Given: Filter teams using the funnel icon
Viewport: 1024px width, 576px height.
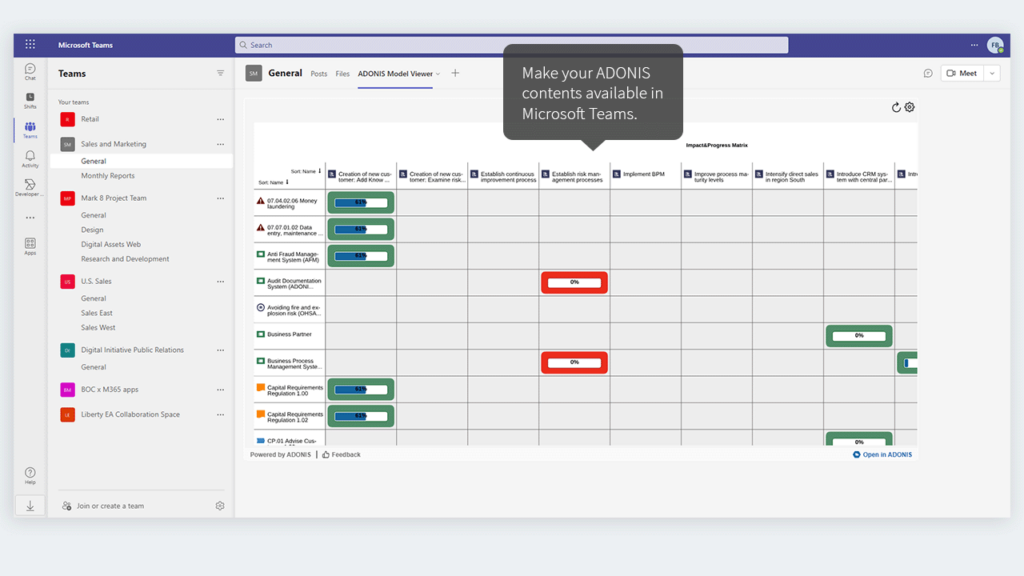Looking at the screenshot, I should tap(220, 72).
